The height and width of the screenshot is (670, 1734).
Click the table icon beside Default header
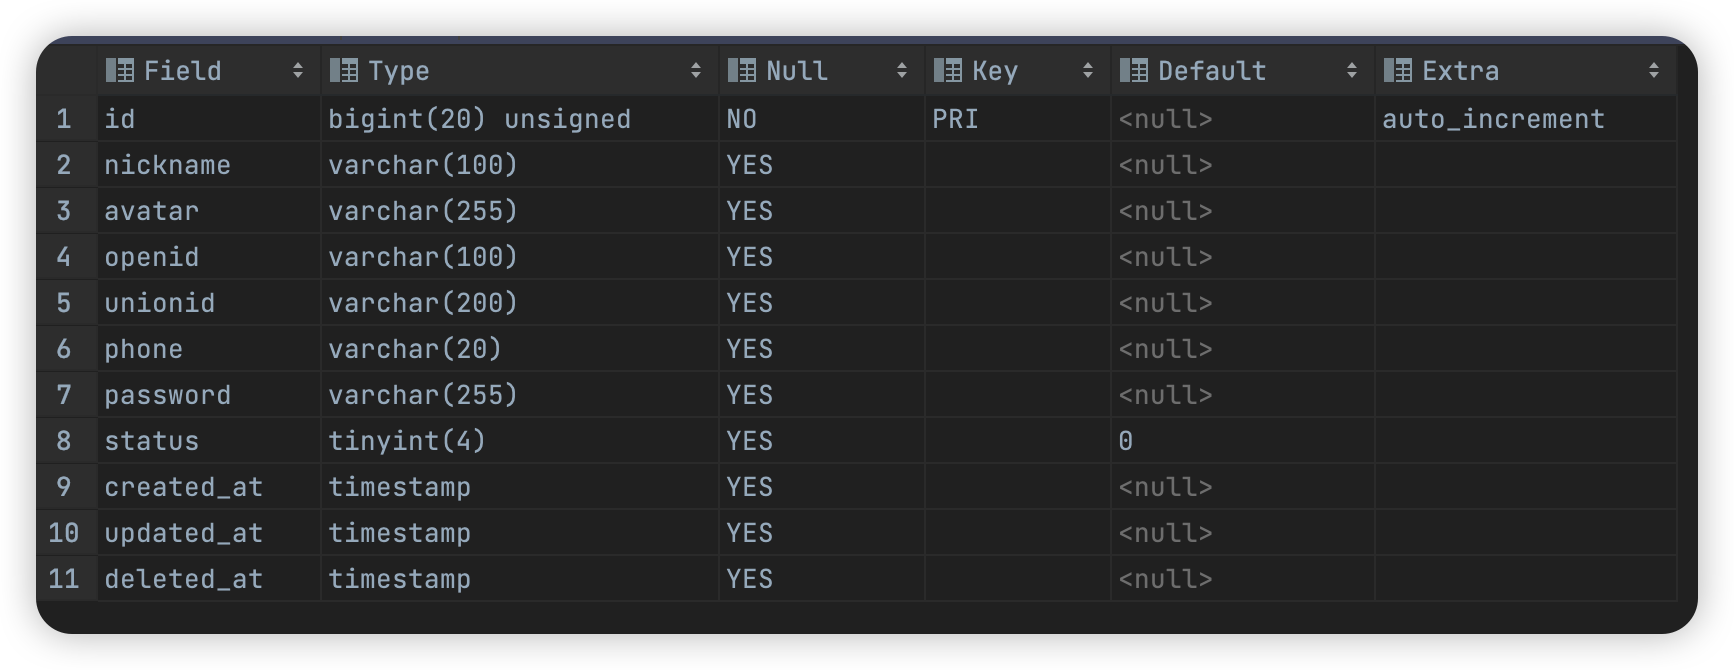[x=1134, y=70]
